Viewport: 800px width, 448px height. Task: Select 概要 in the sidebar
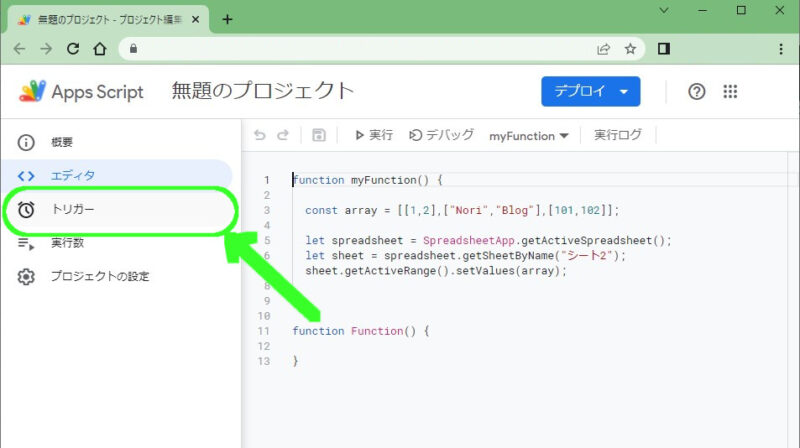tap(62, 142)
